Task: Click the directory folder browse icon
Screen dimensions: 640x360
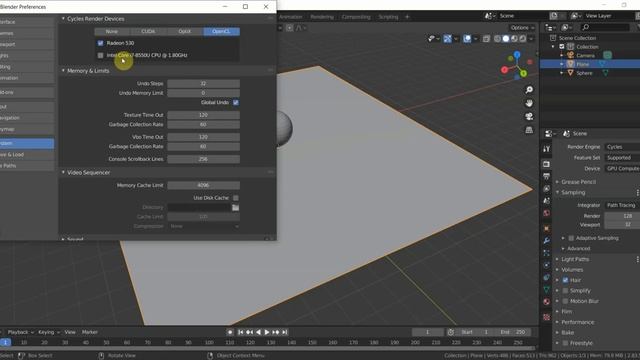Action: 236,207
